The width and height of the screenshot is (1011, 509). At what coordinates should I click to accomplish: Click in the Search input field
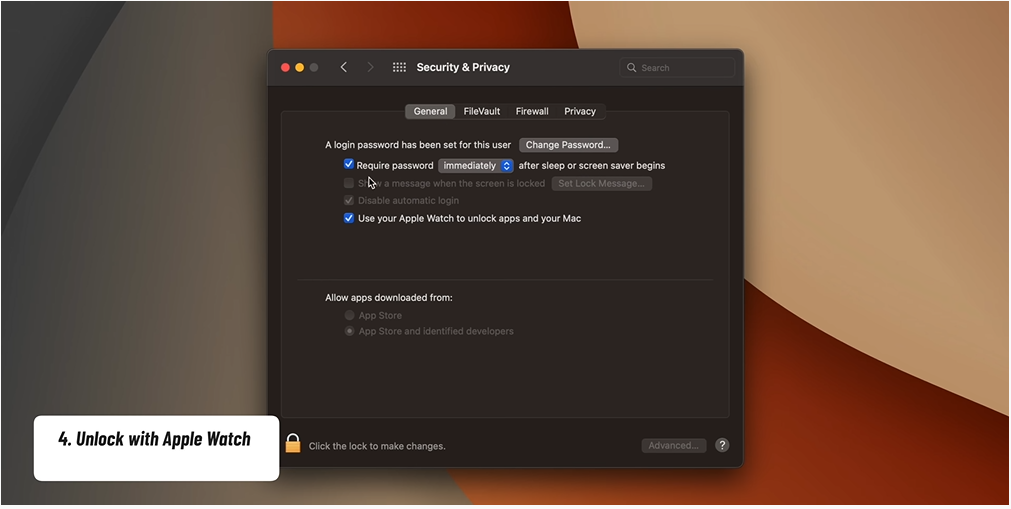[x=677, y=68]
